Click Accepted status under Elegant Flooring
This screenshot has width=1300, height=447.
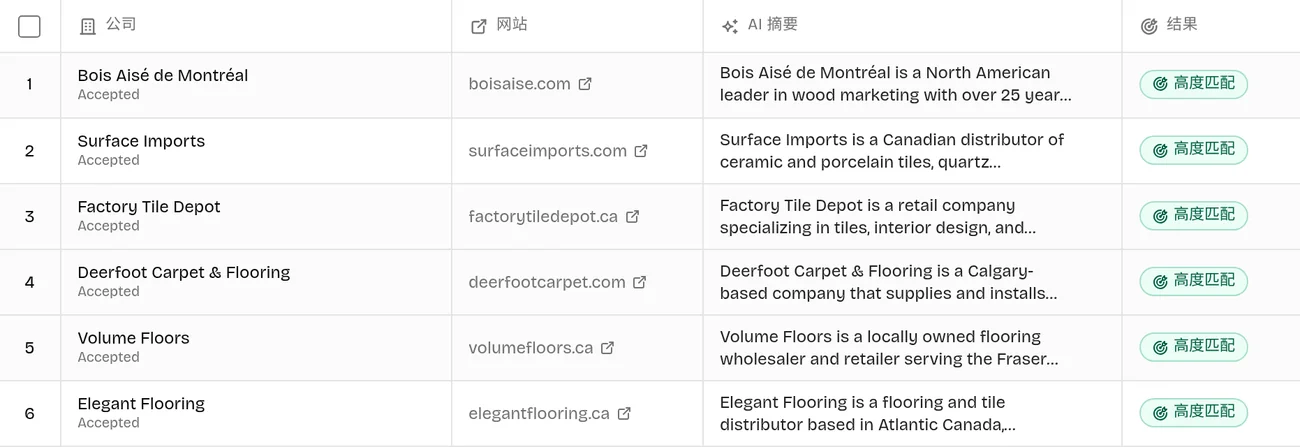pos(108,423)
